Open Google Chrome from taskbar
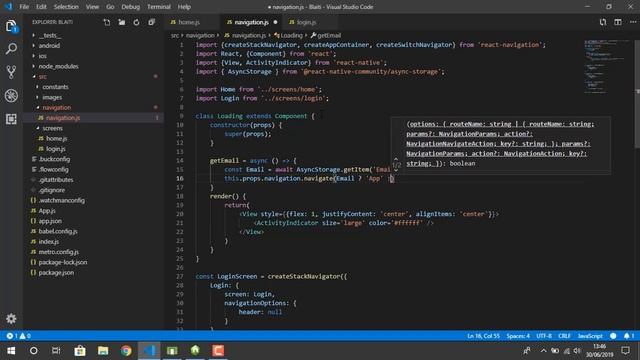This screenshot has width=640, height=360. pos(126,351)
